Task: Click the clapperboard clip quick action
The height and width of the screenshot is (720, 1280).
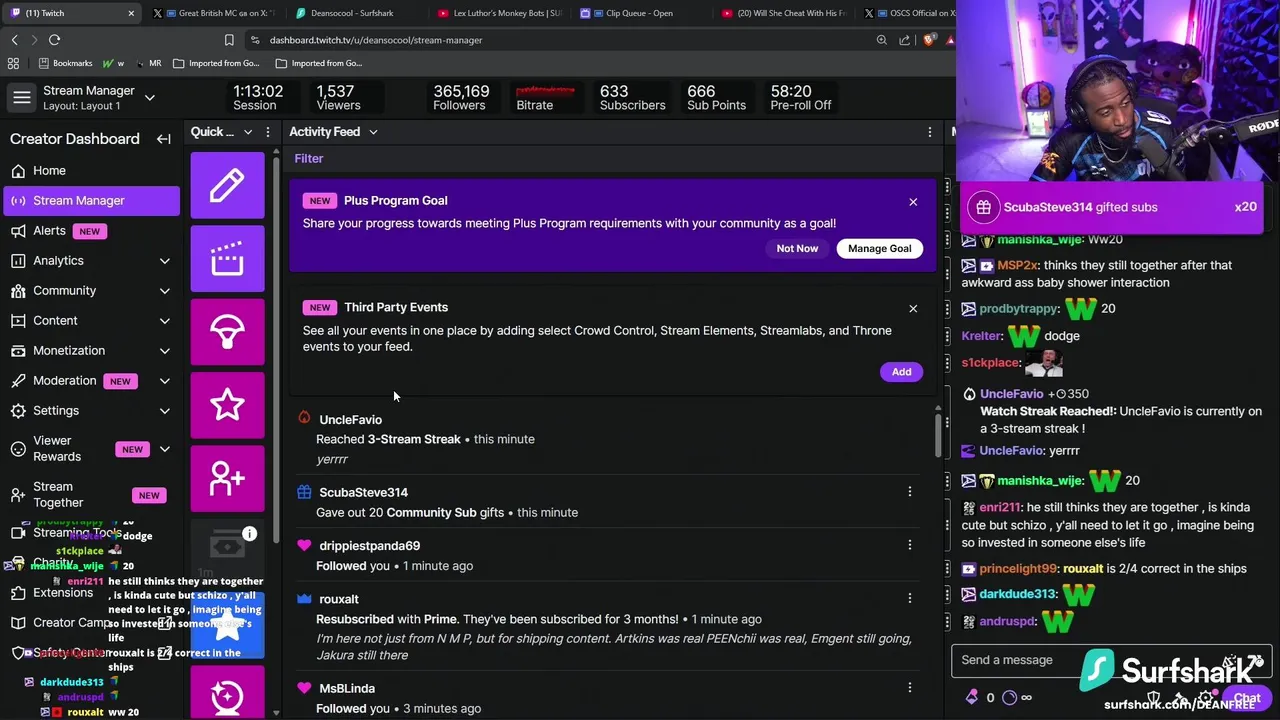Action: pos(227,258)
